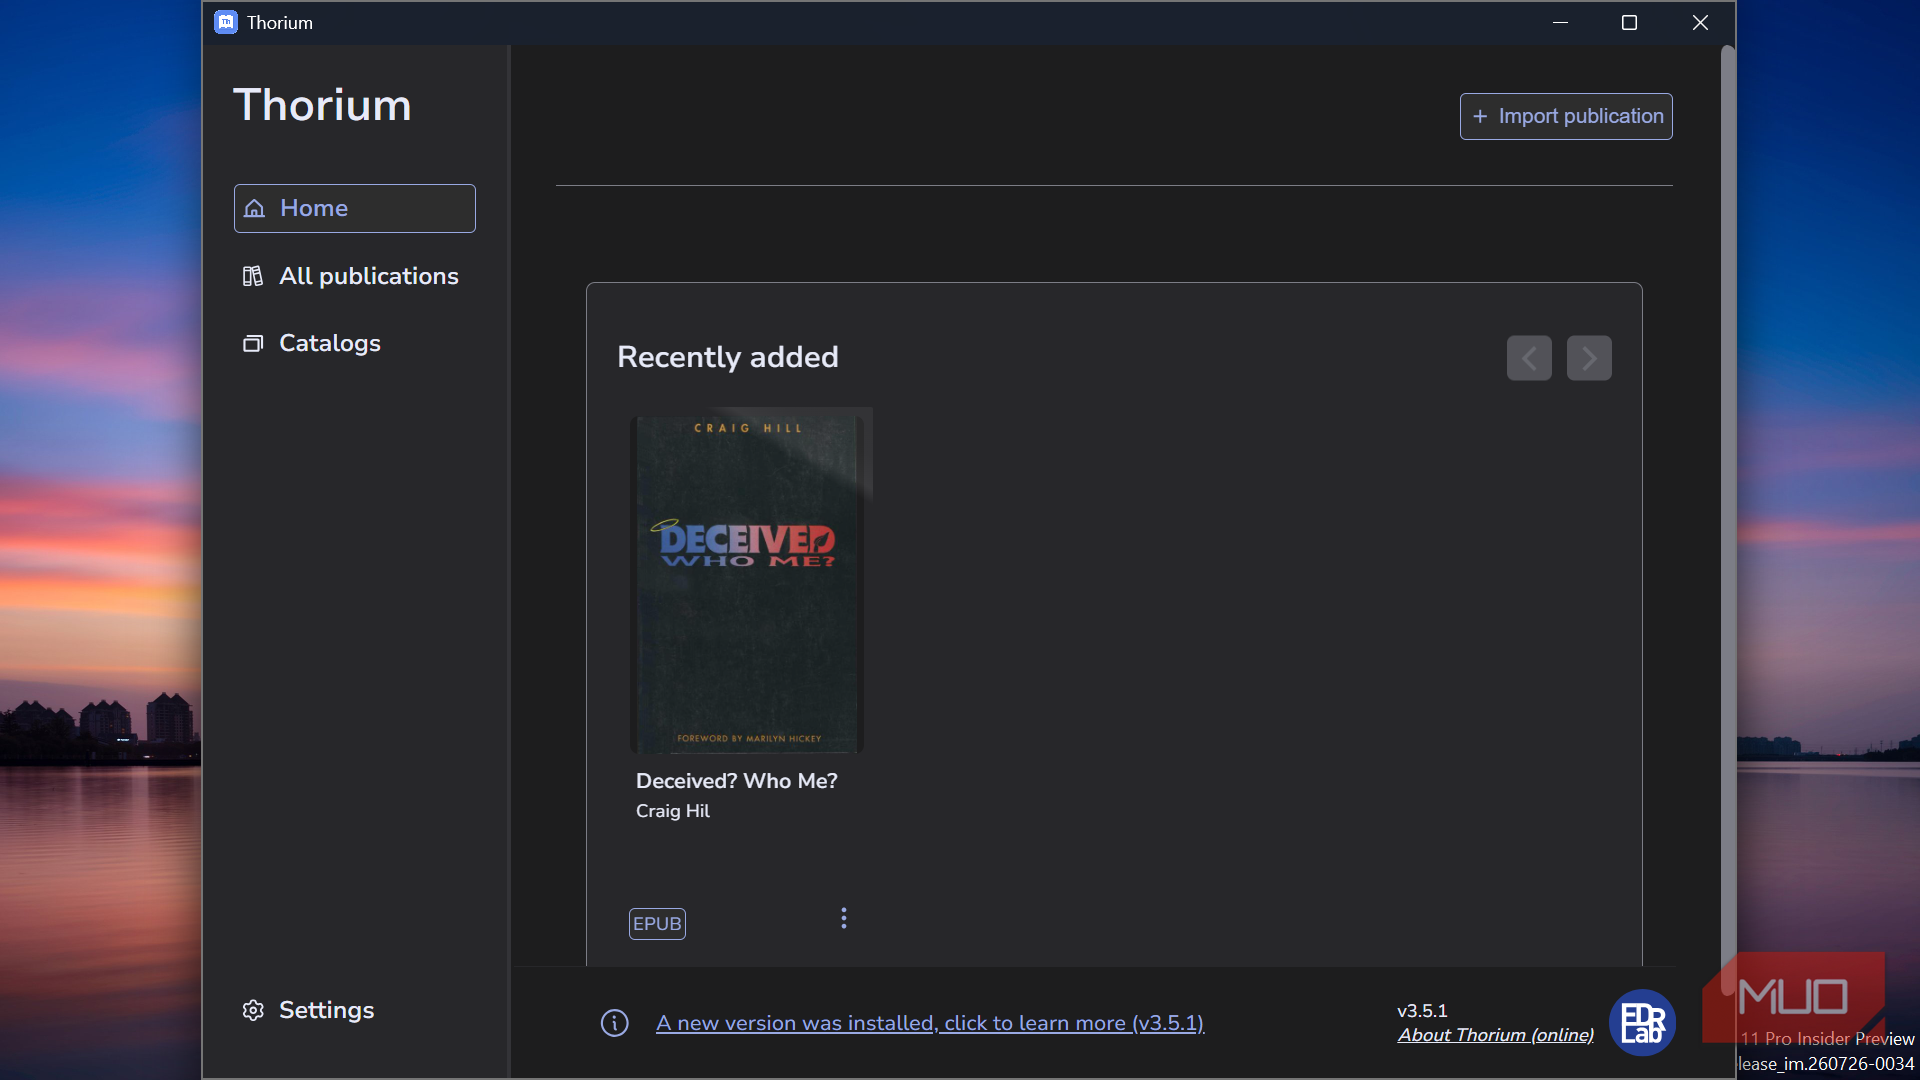Close the Thorium window
The image size is (1920, 1080).
1700,22
